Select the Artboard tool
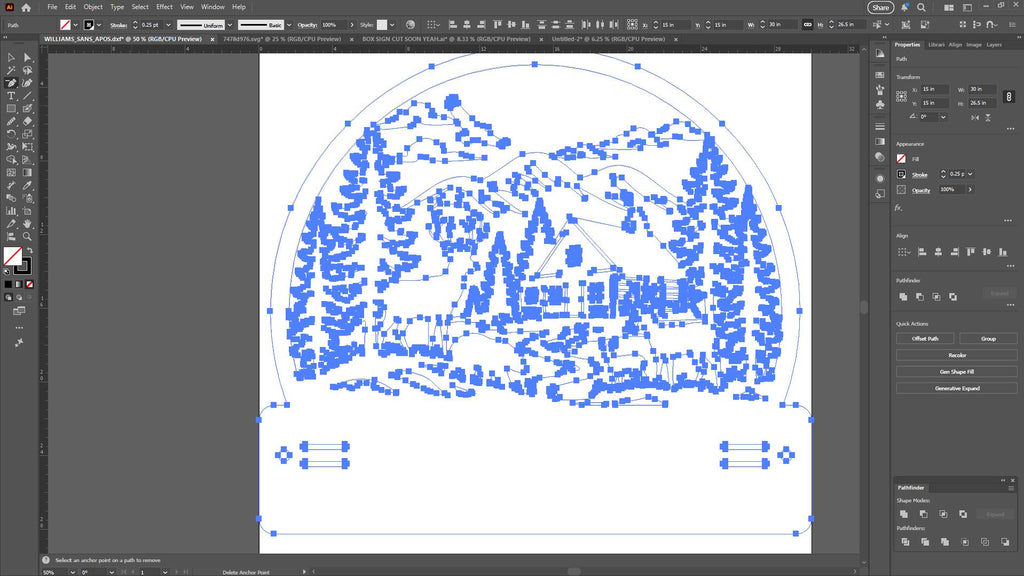 (27, 211)
